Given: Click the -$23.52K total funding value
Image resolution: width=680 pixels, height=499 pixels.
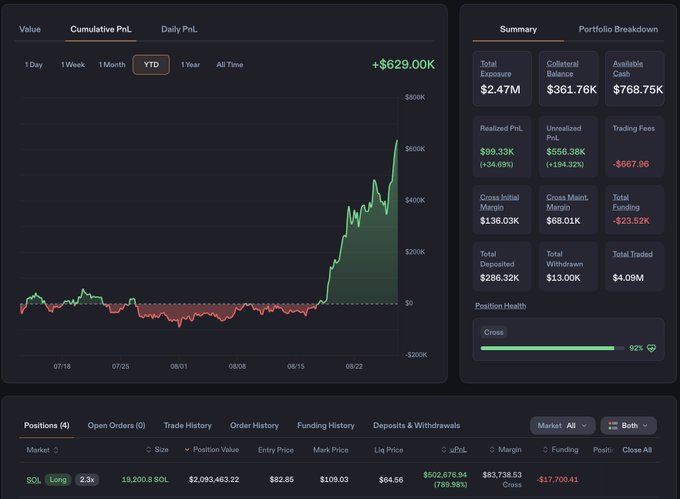Looking at the screenshot, I should 631,221.
